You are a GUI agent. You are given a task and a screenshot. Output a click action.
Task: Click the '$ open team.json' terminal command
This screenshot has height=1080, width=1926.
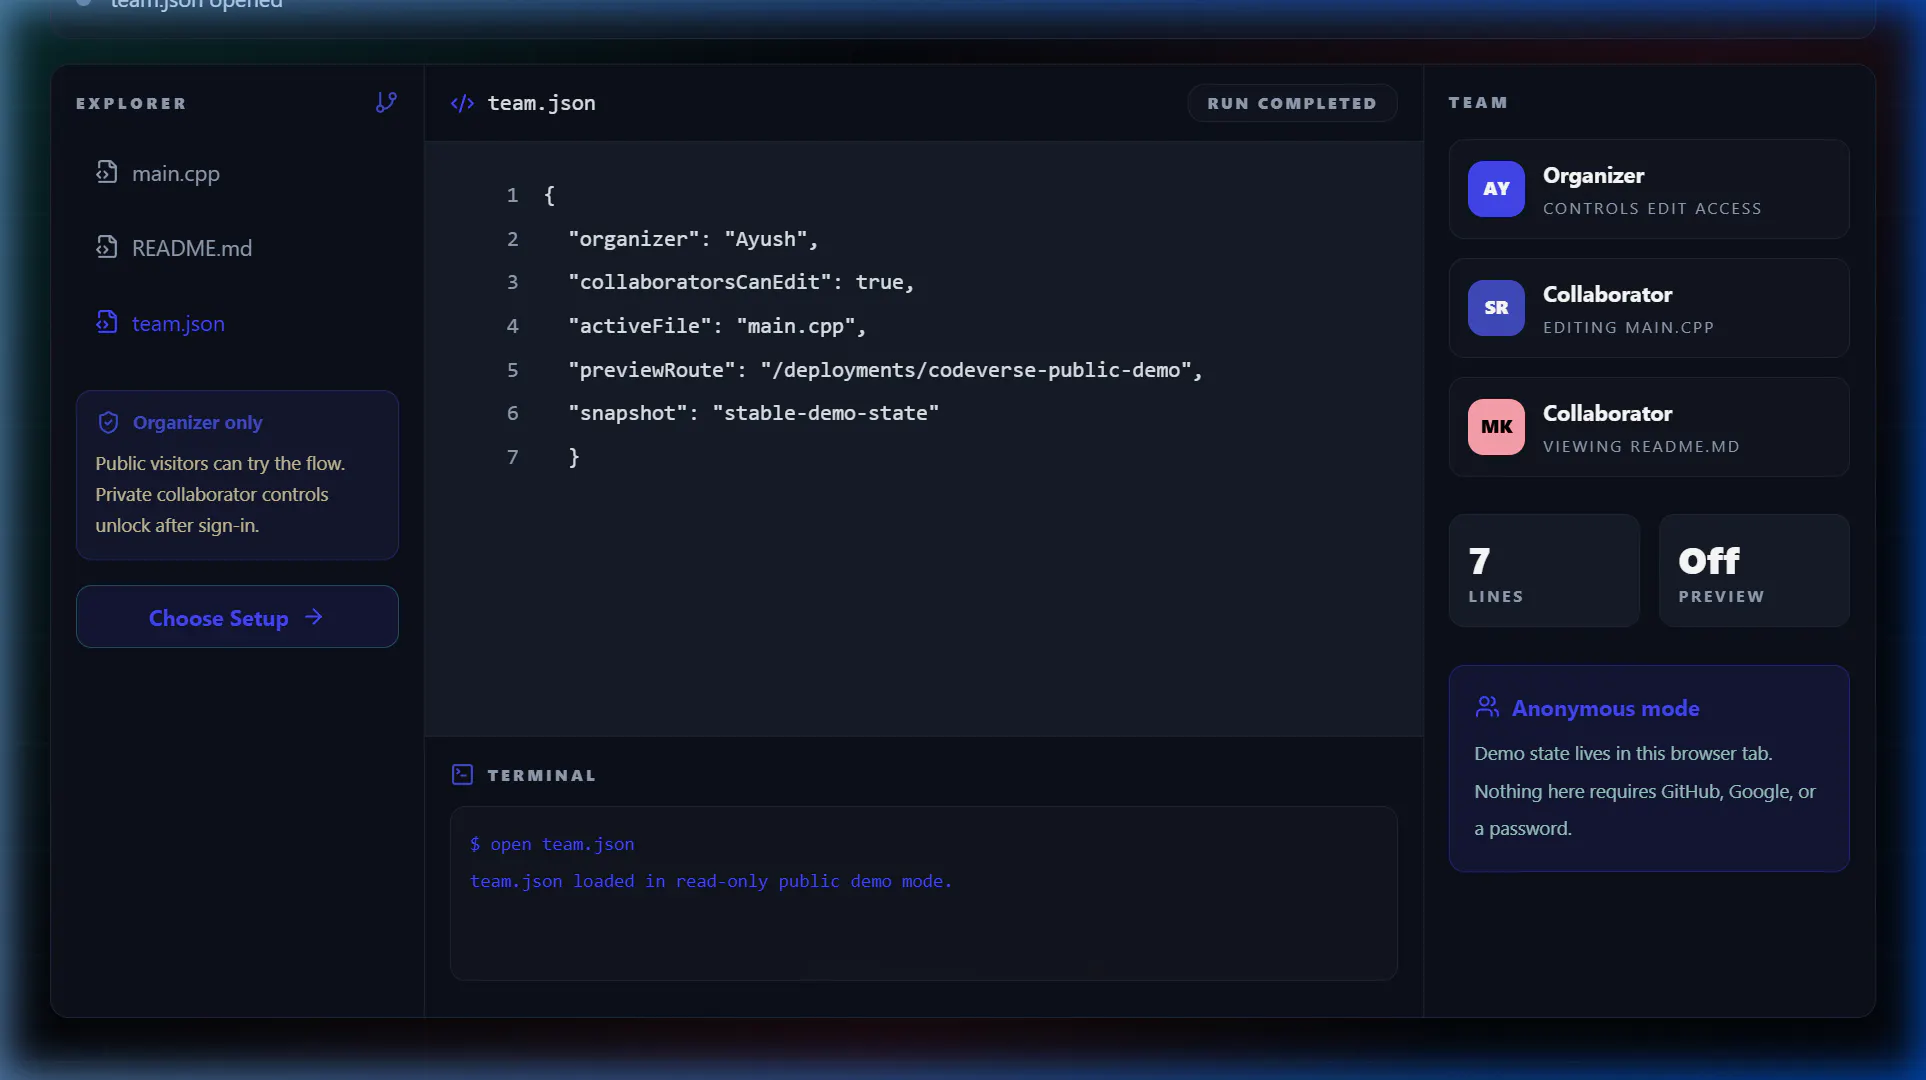[x=552, y=844]
